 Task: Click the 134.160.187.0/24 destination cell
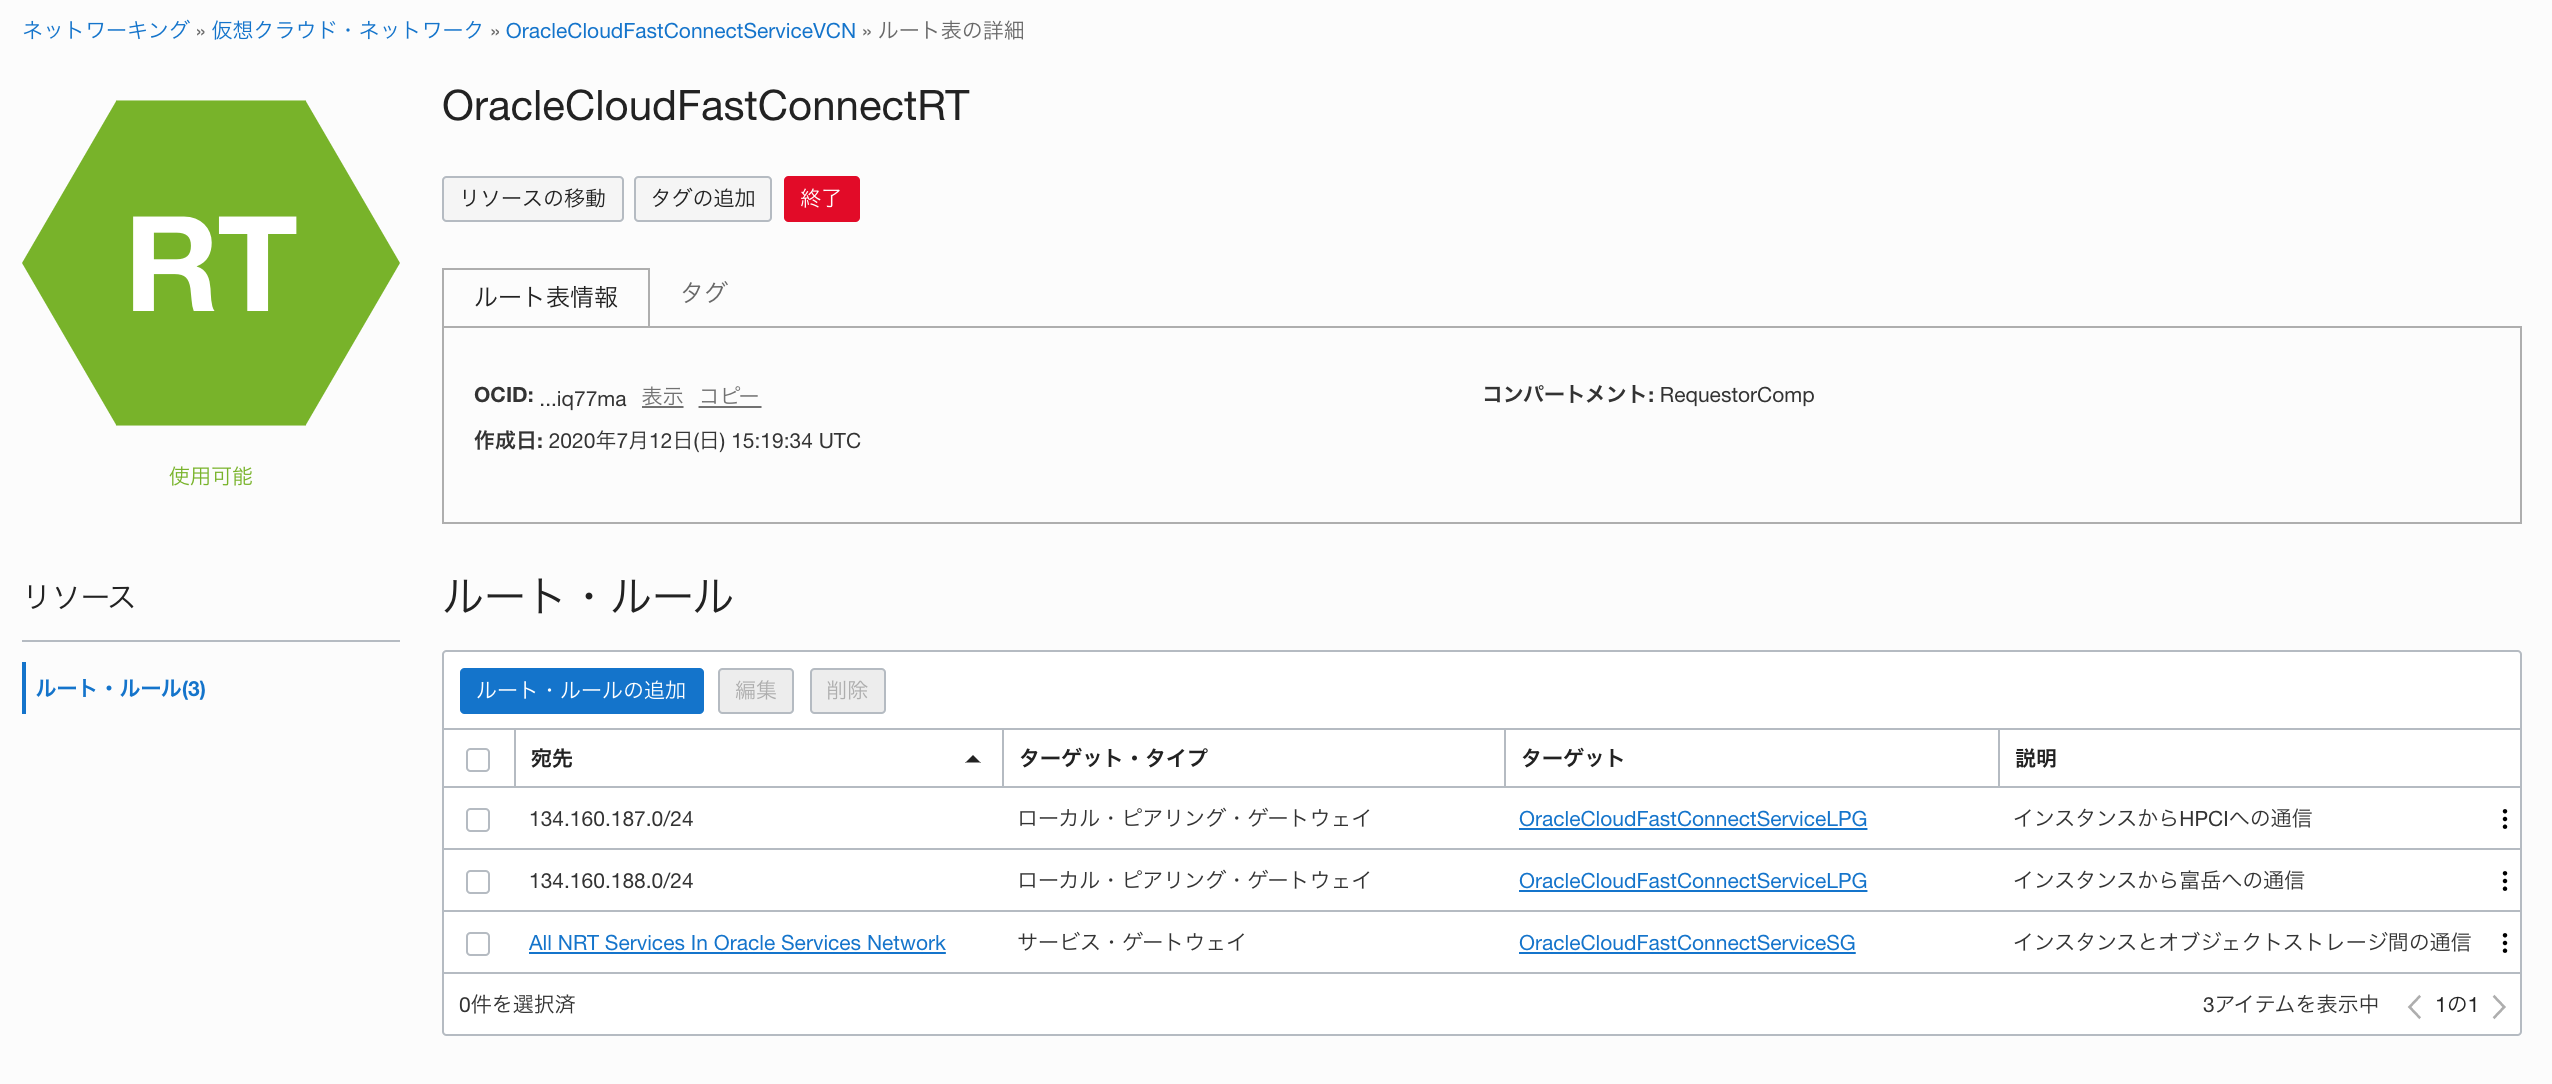(611, 819)
